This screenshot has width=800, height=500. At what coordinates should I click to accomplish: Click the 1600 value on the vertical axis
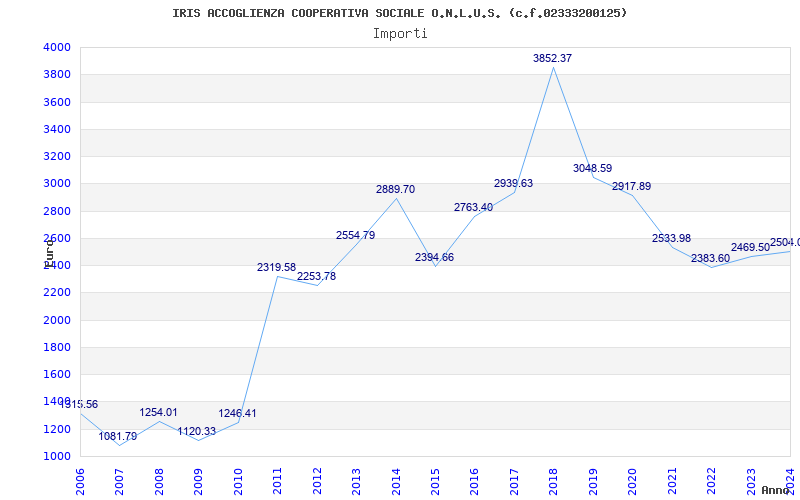(57, 374)
